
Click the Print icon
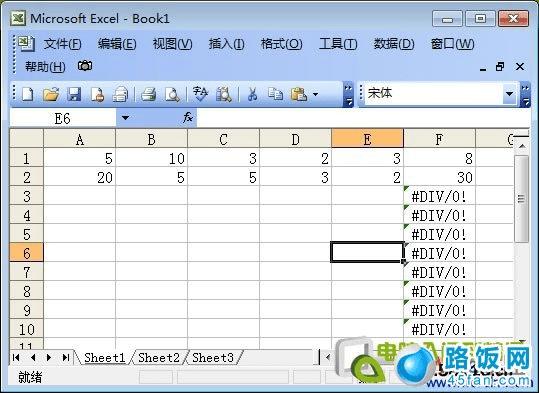(149, 94)
